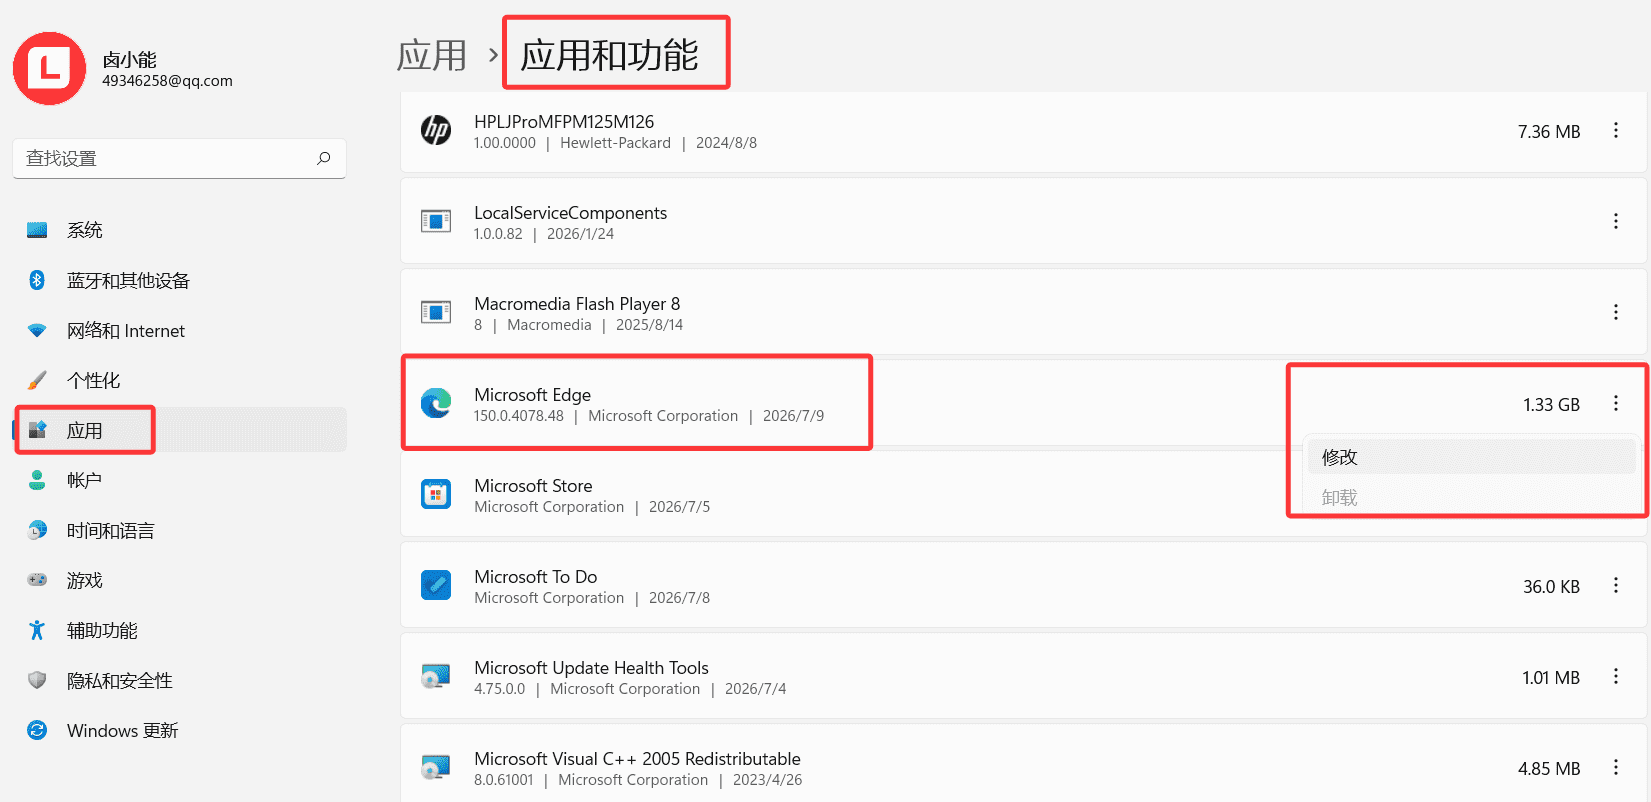1651x802 pixels.
Task: Click Edge version 150.0.4078.48
Action: (519, 416)
